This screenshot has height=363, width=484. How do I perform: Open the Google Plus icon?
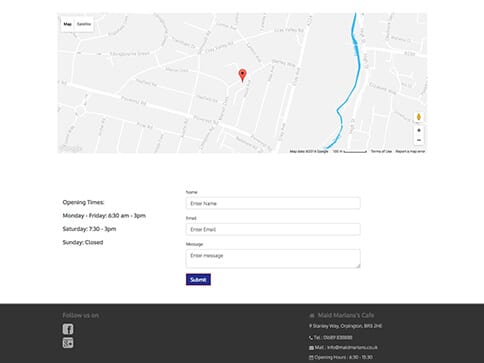(68, 343)
